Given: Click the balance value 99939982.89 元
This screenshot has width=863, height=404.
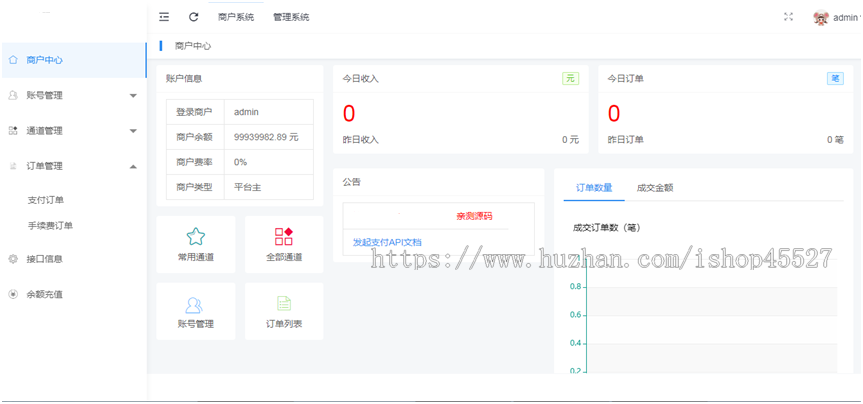Looking at the screenshot, I should 266,137.
